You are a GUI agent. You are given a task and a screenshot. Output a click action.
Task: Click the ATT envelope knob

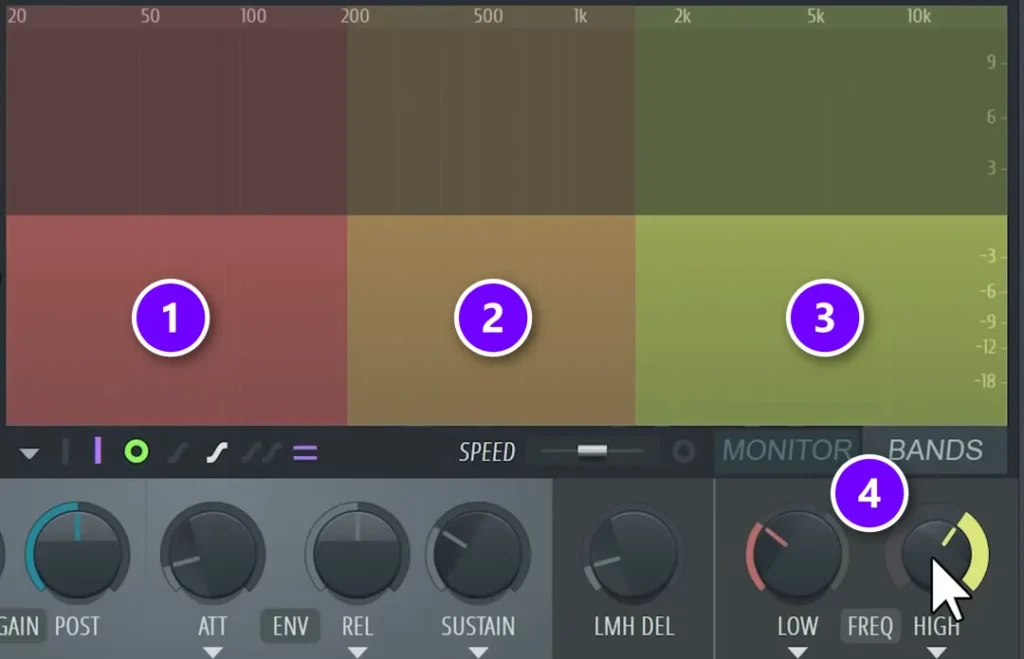[x=213, y=554]
